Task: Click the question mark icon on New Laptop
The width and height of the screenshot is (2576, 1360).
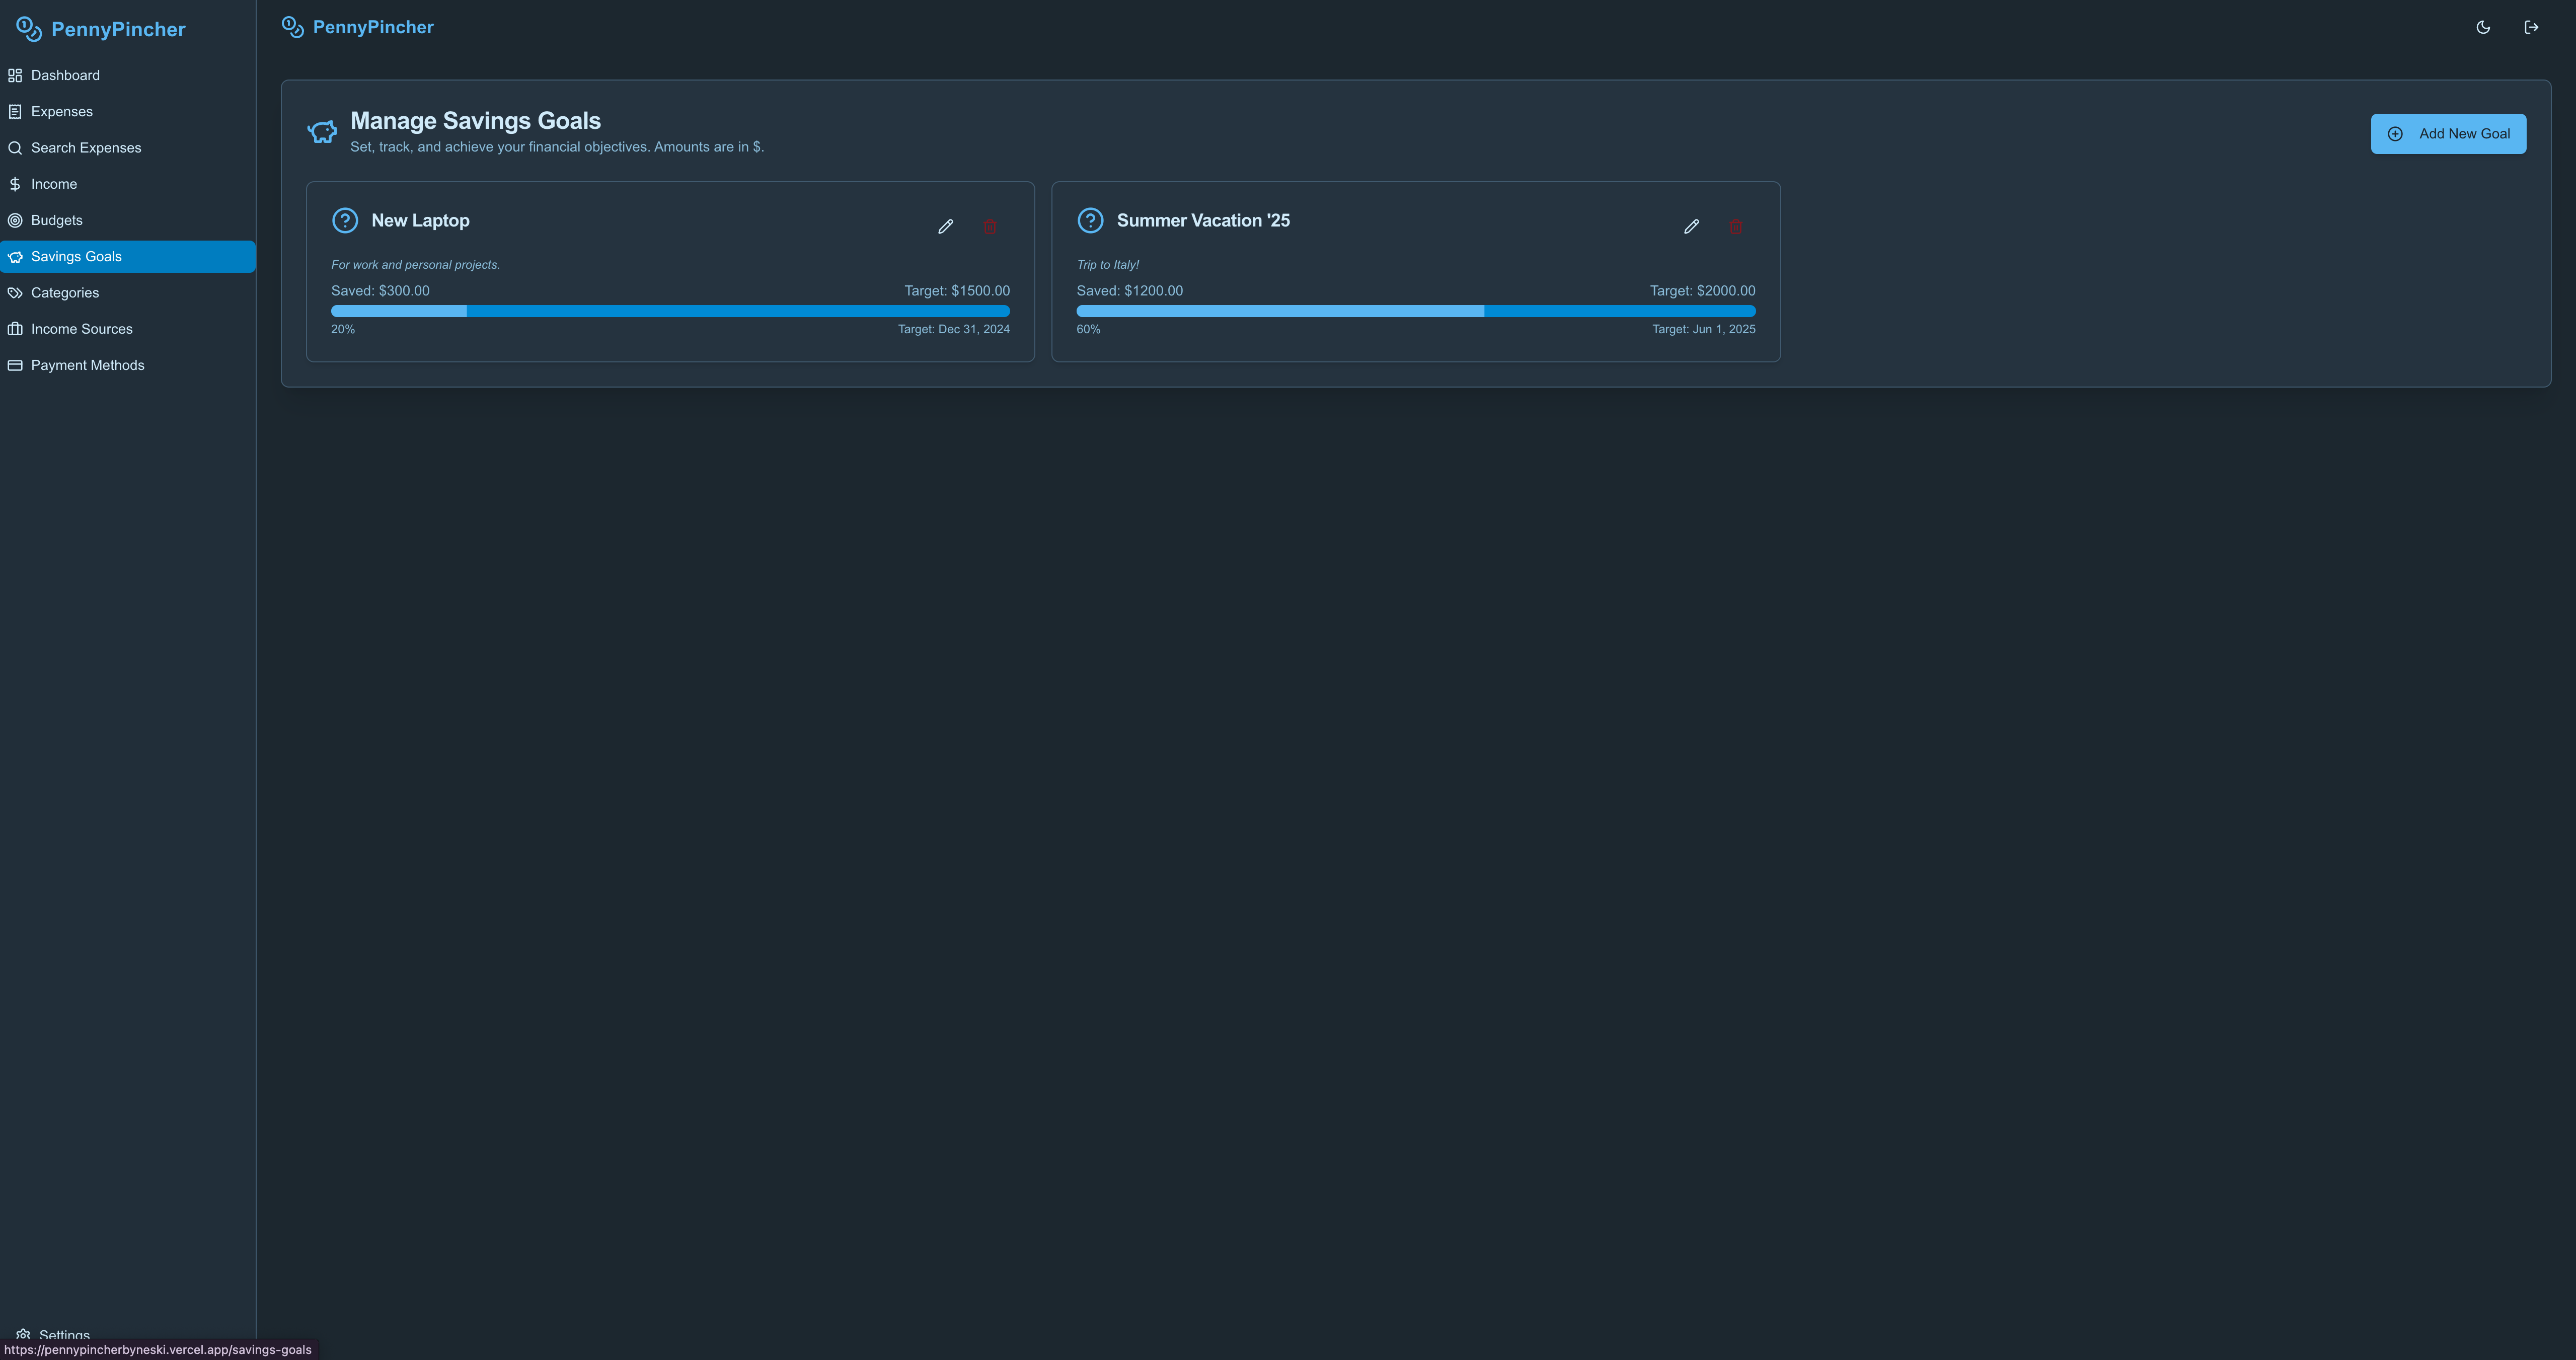Action: tap(345, 220)
